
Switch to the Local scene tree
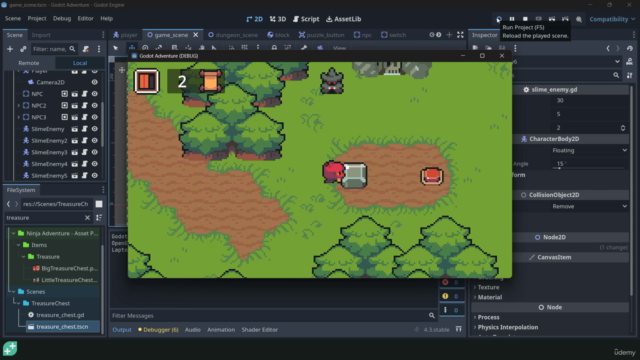pos(80,63)
